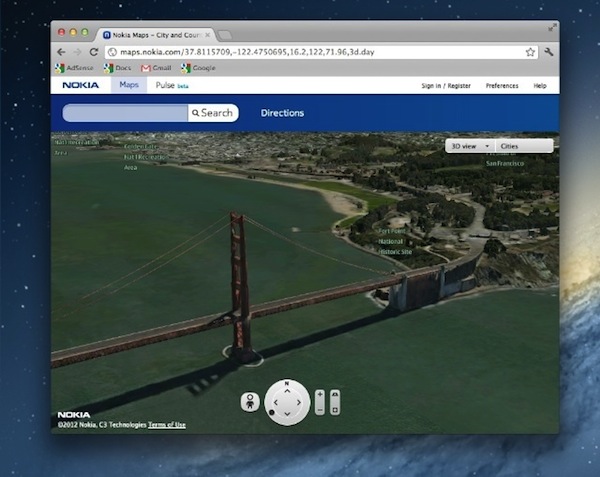Switch to the Pulse beta tab

click(x=172, y=85)
